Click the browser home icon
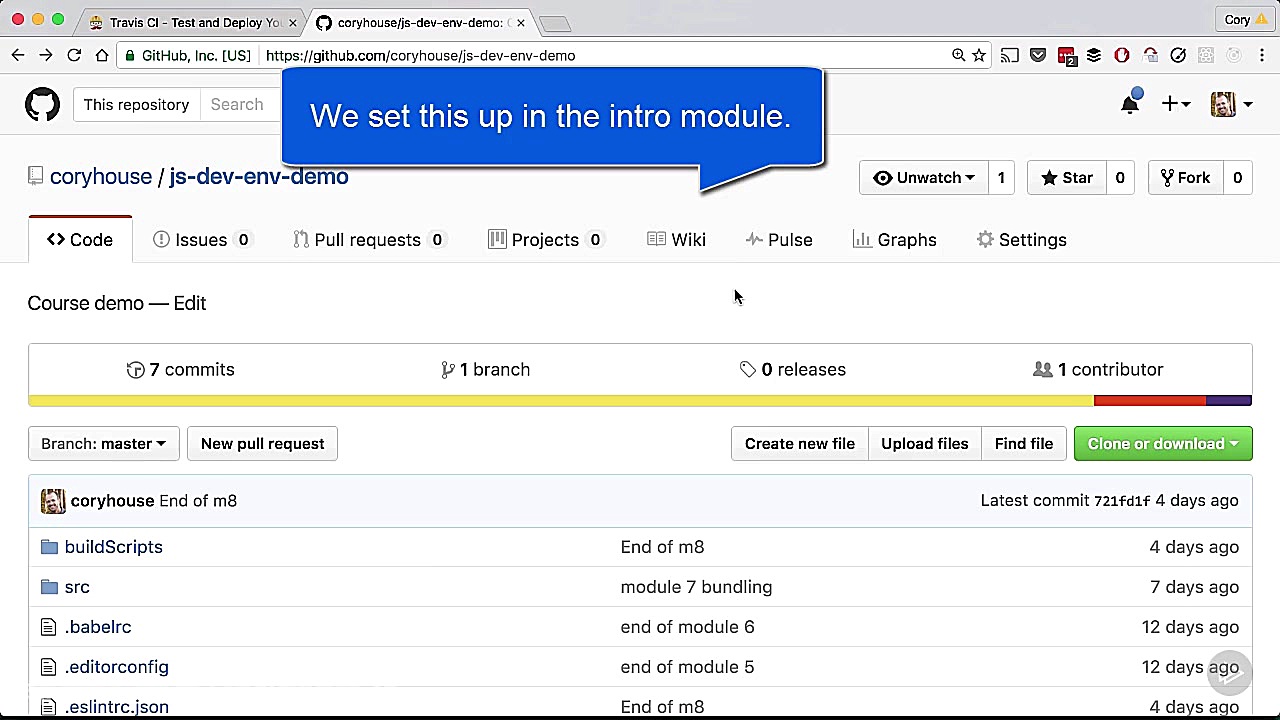 [x=102, y=55]
